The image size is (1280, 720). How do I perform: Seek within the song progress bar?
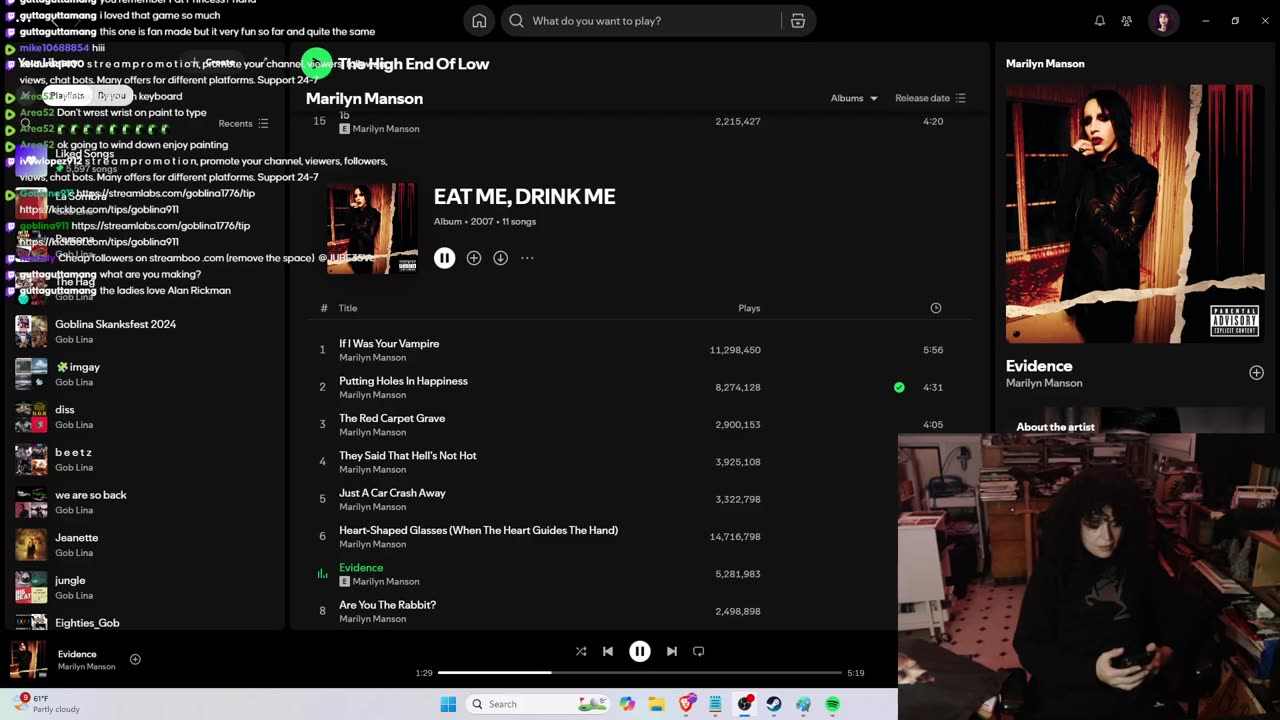click(x=640, y=673)
